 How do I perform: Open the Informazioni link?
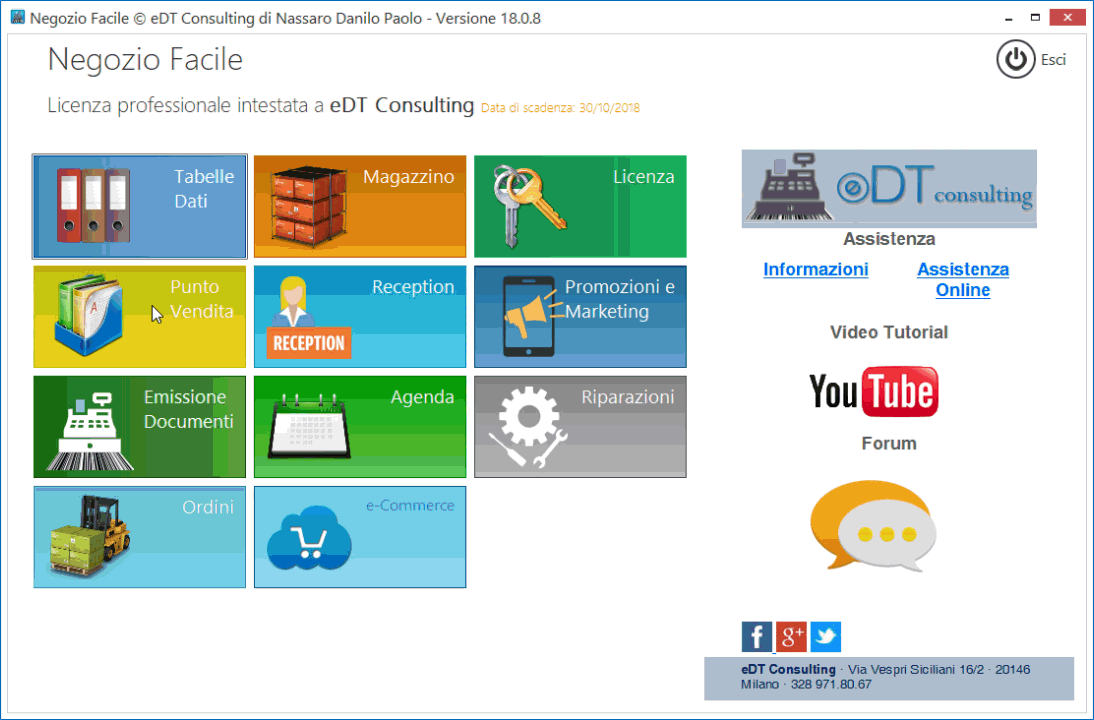pos(816,269)
